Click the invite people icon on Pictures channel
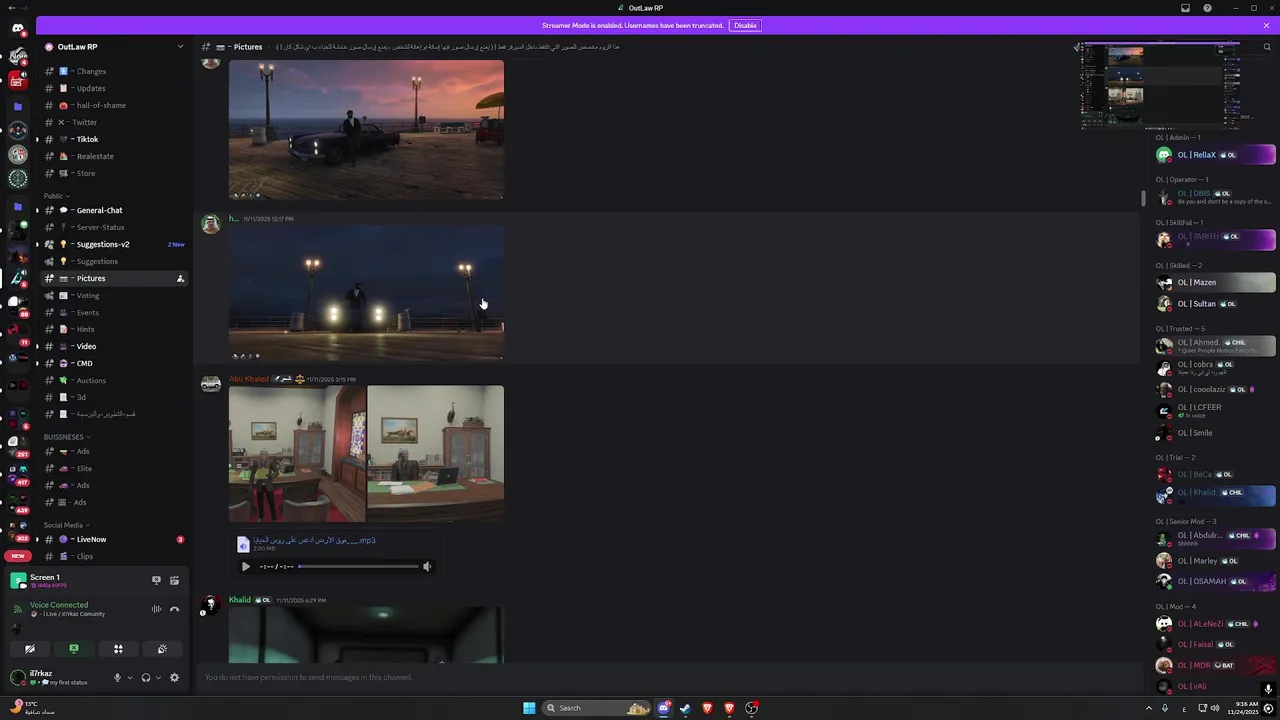The image size is (1280, 720). (180, 278)
